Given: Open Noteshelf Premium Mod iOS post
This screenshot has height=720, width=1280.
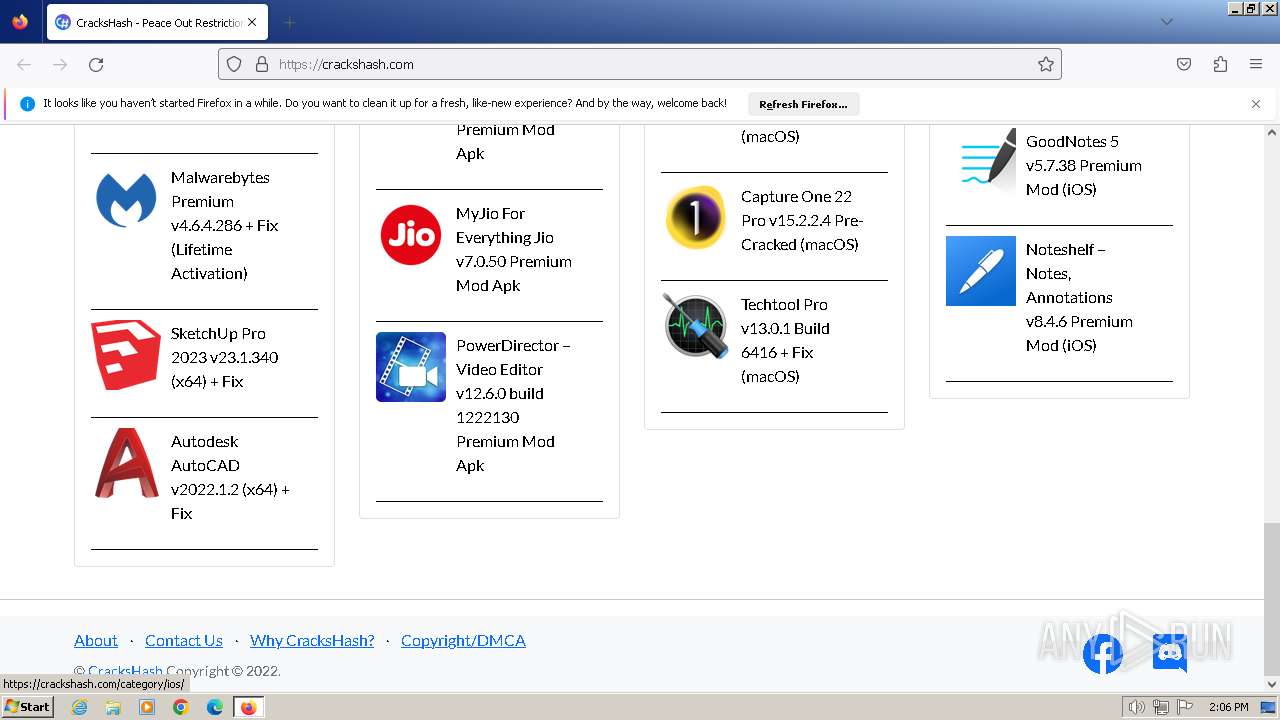Looking at the screenshot, I should click(x=1079, y=297).
